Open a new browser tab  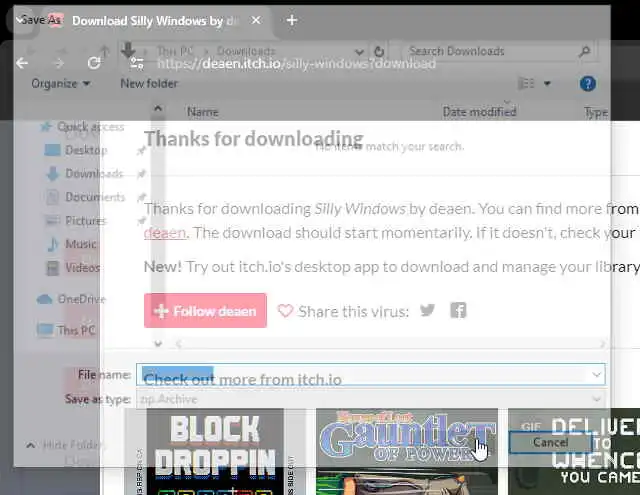(x=292, y=20)
